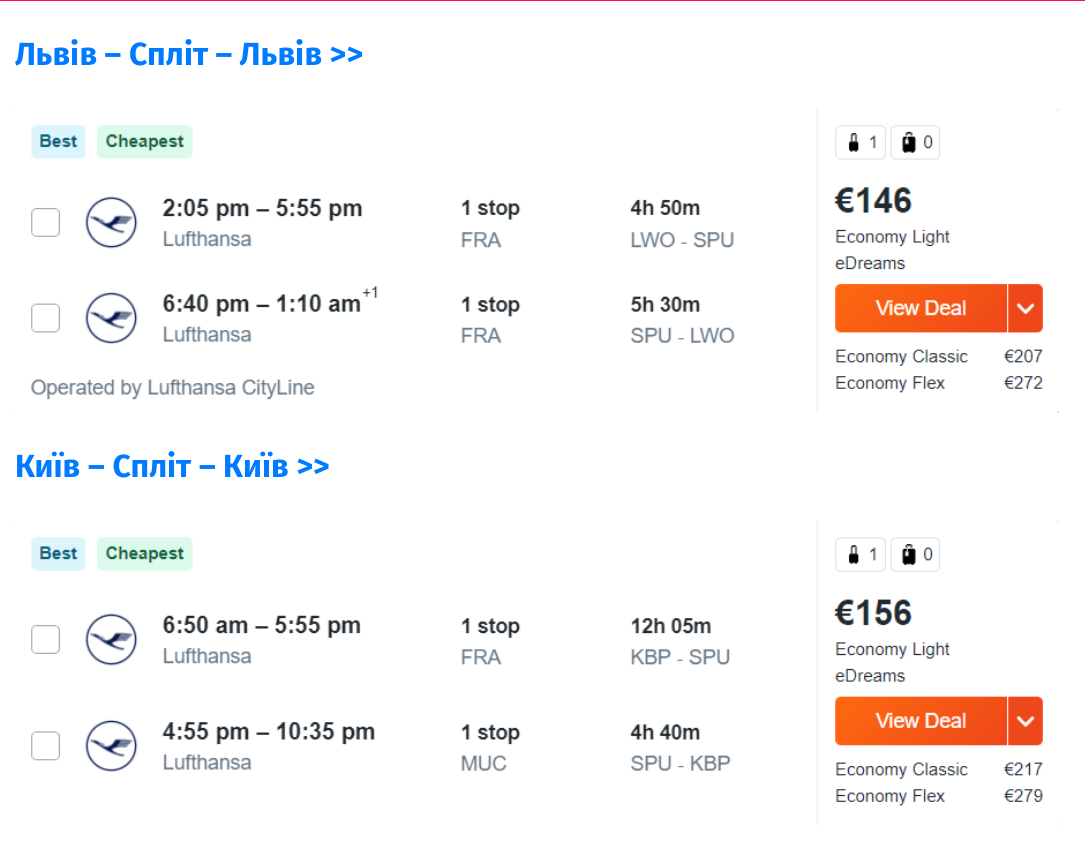This screenshot has width=1085, height=851.
Task: Expand dropdown arrow beside €146 View Deal
Action: point(1025,308)
